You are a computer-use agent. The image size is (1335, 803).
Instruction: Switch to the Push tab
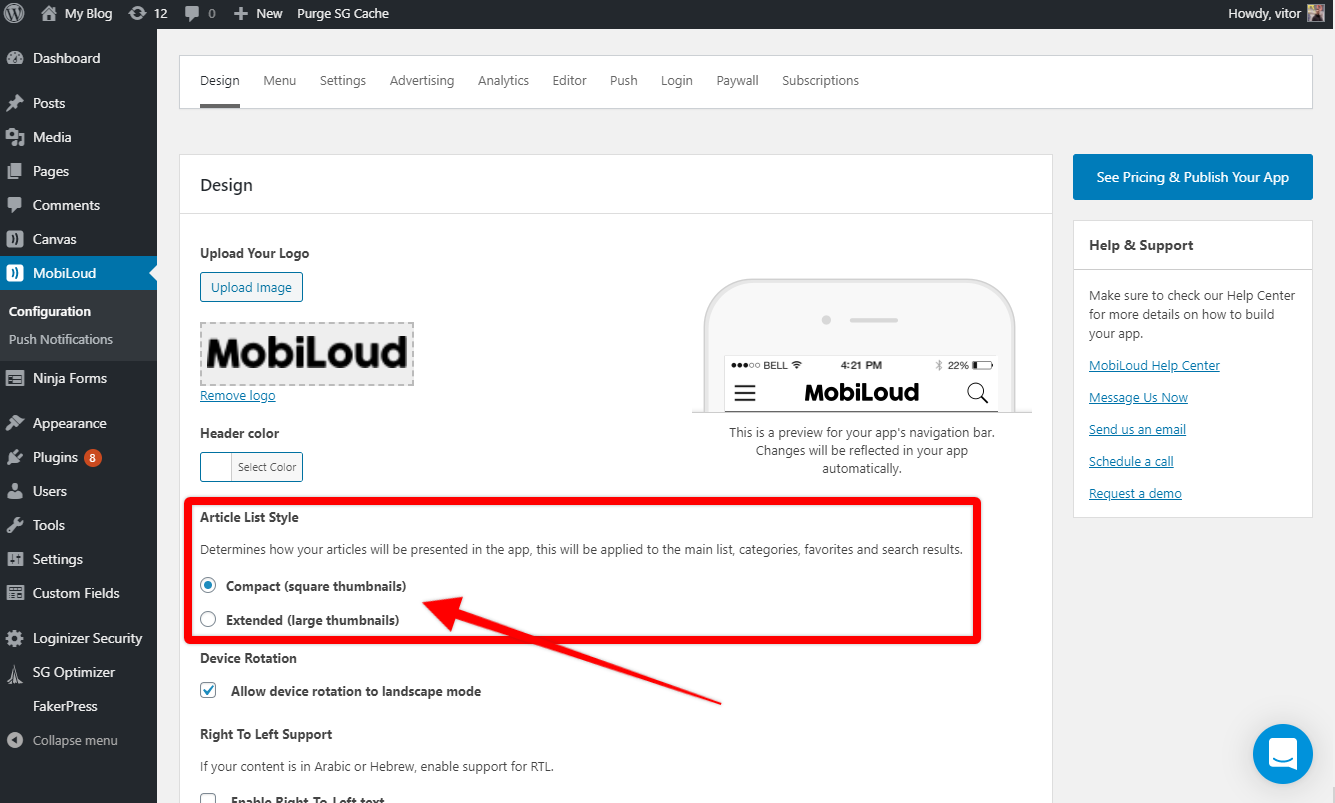(624, 81)
